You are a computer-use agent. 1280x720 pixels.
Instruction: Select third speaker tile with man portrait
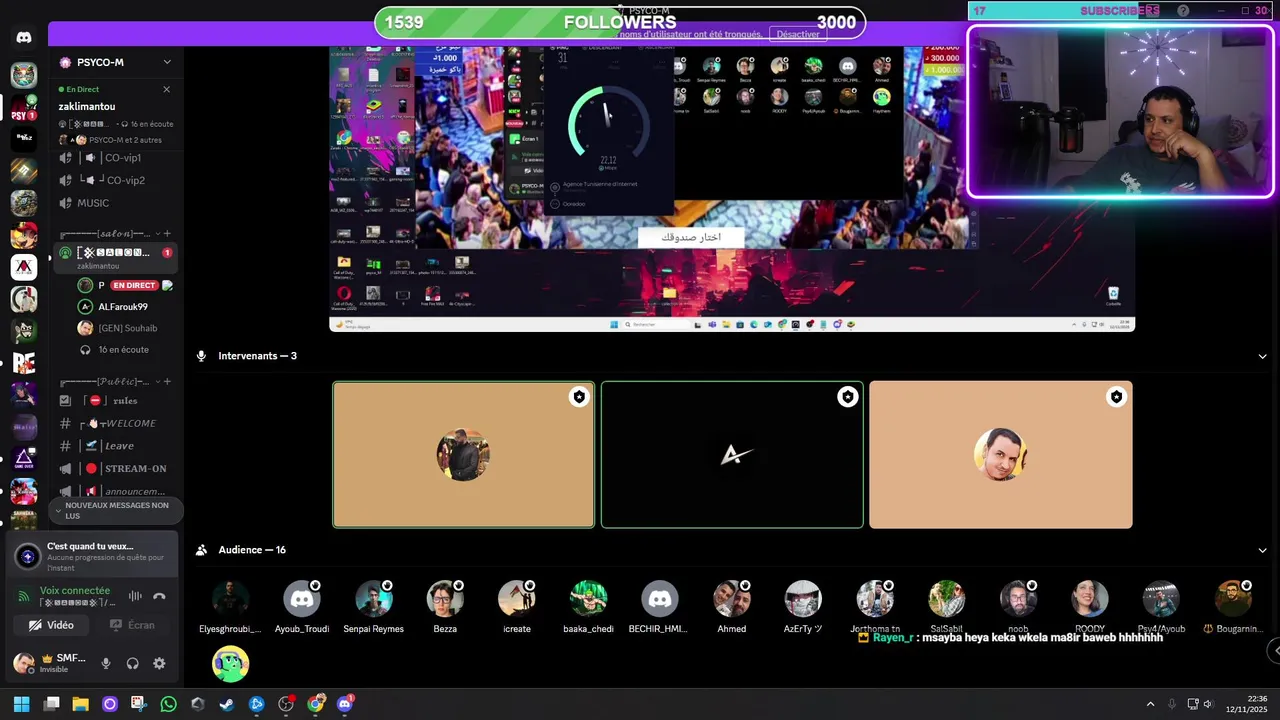point(1001,454)
